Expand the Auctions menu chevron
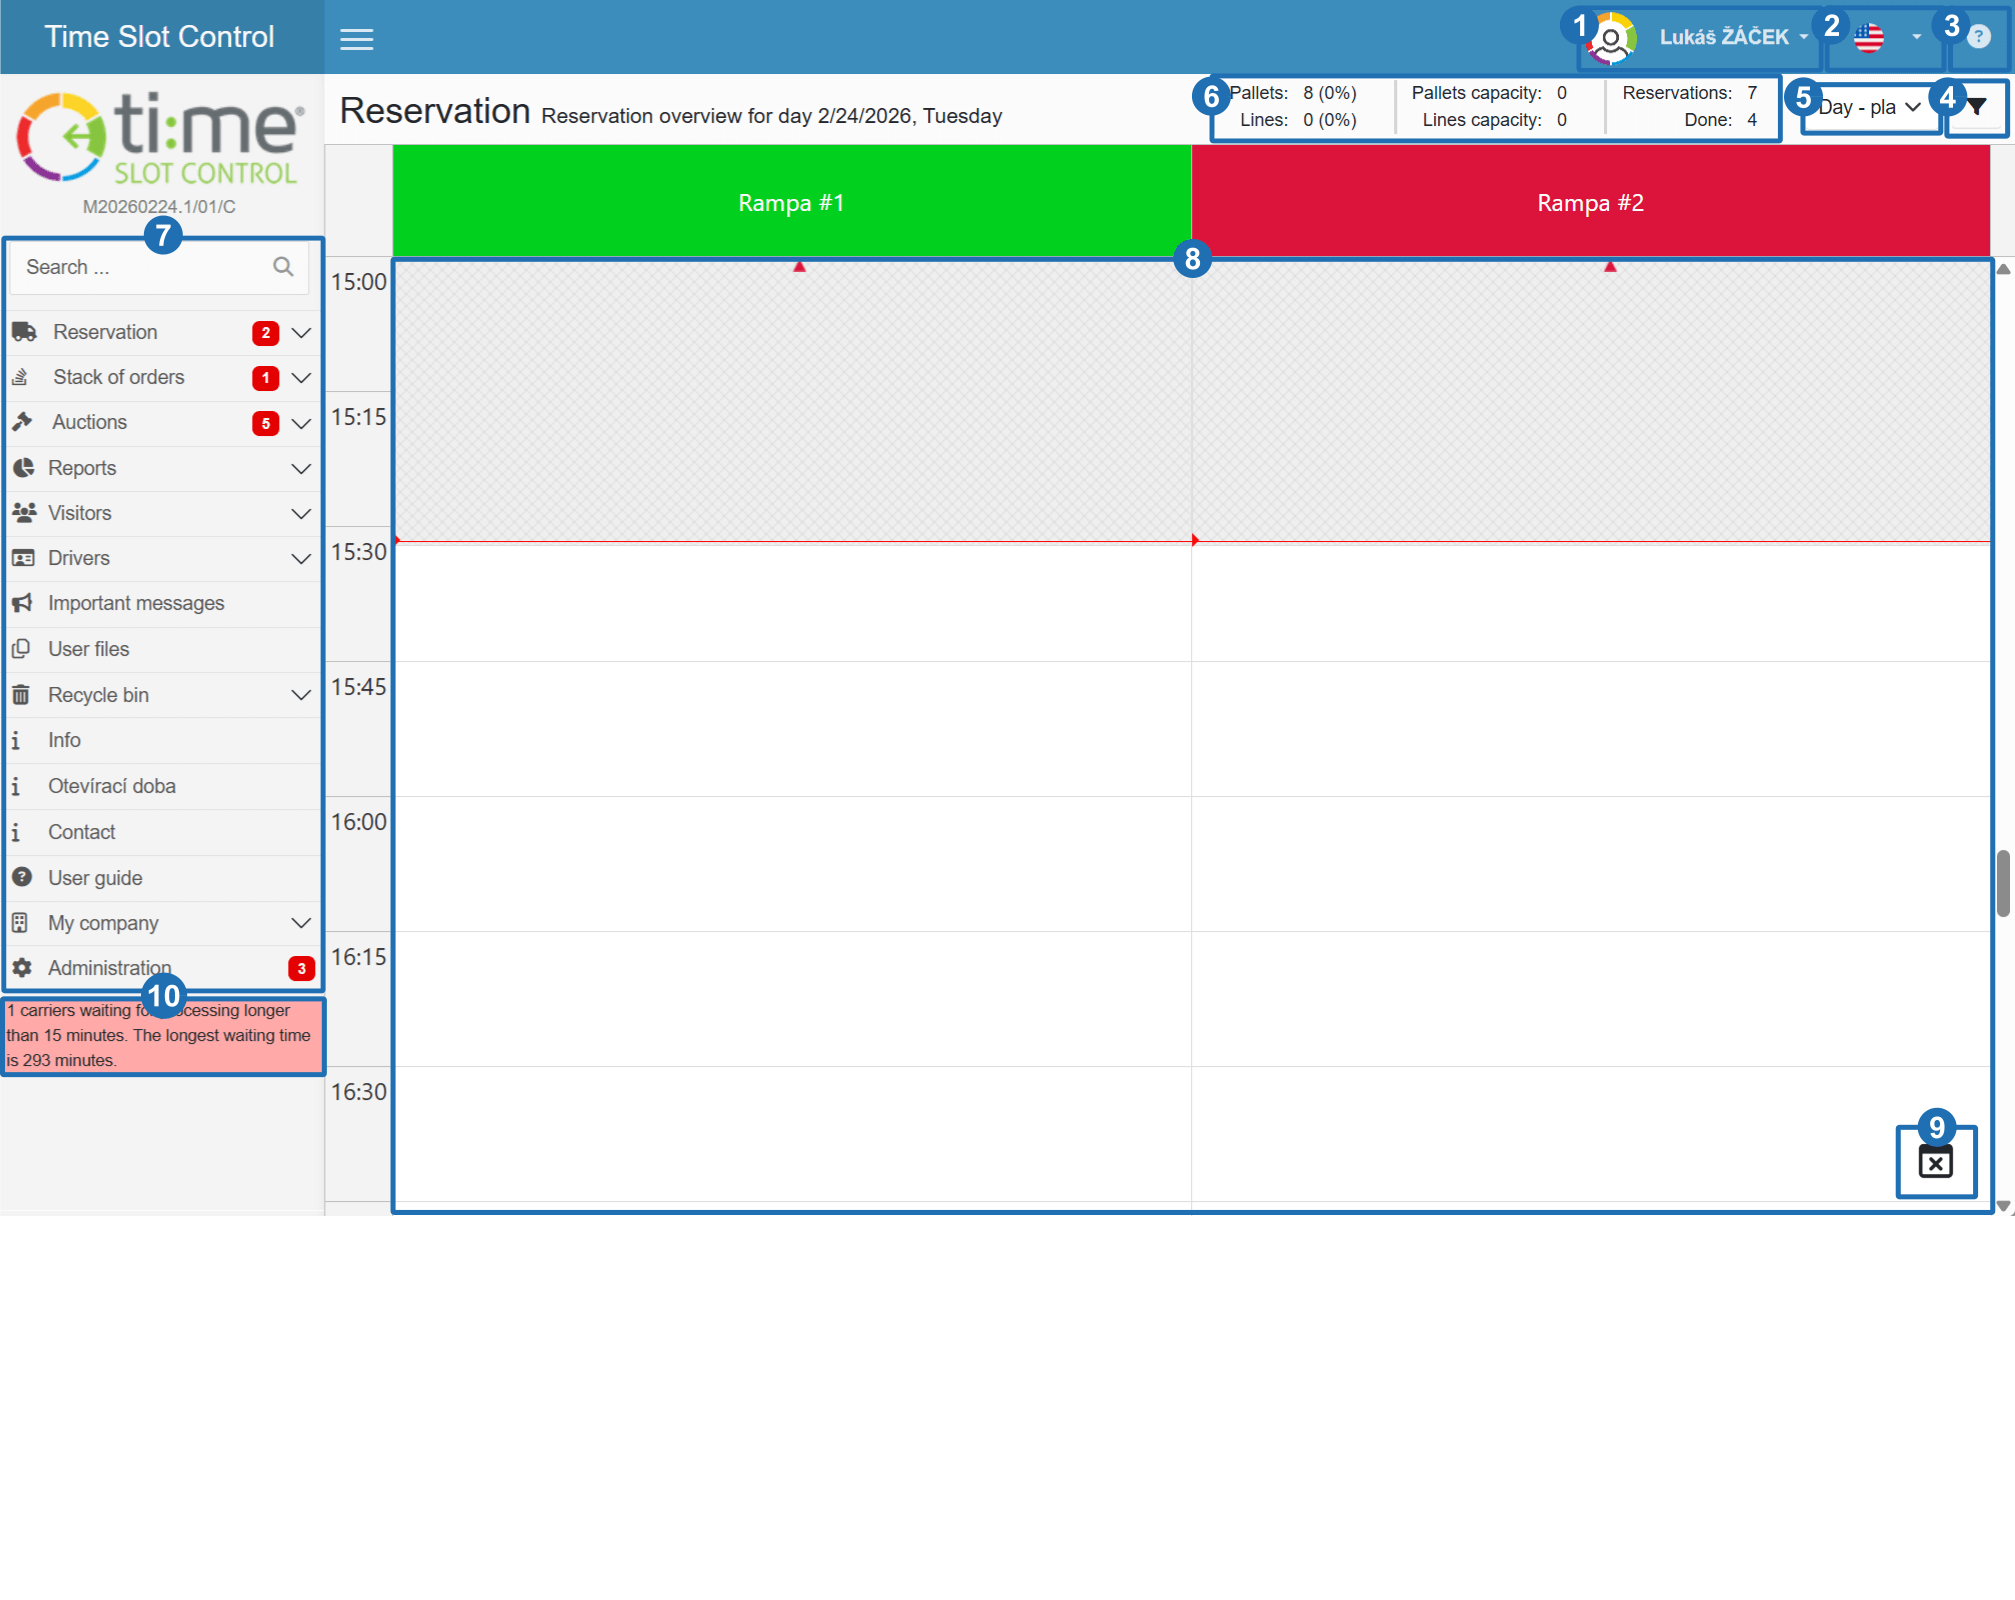This screenshot has width=2015, height=1600. point(301,423)
